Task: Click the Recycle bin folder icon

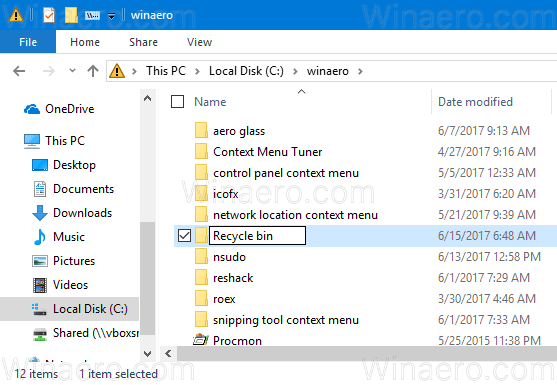Action: click(201, 235)
